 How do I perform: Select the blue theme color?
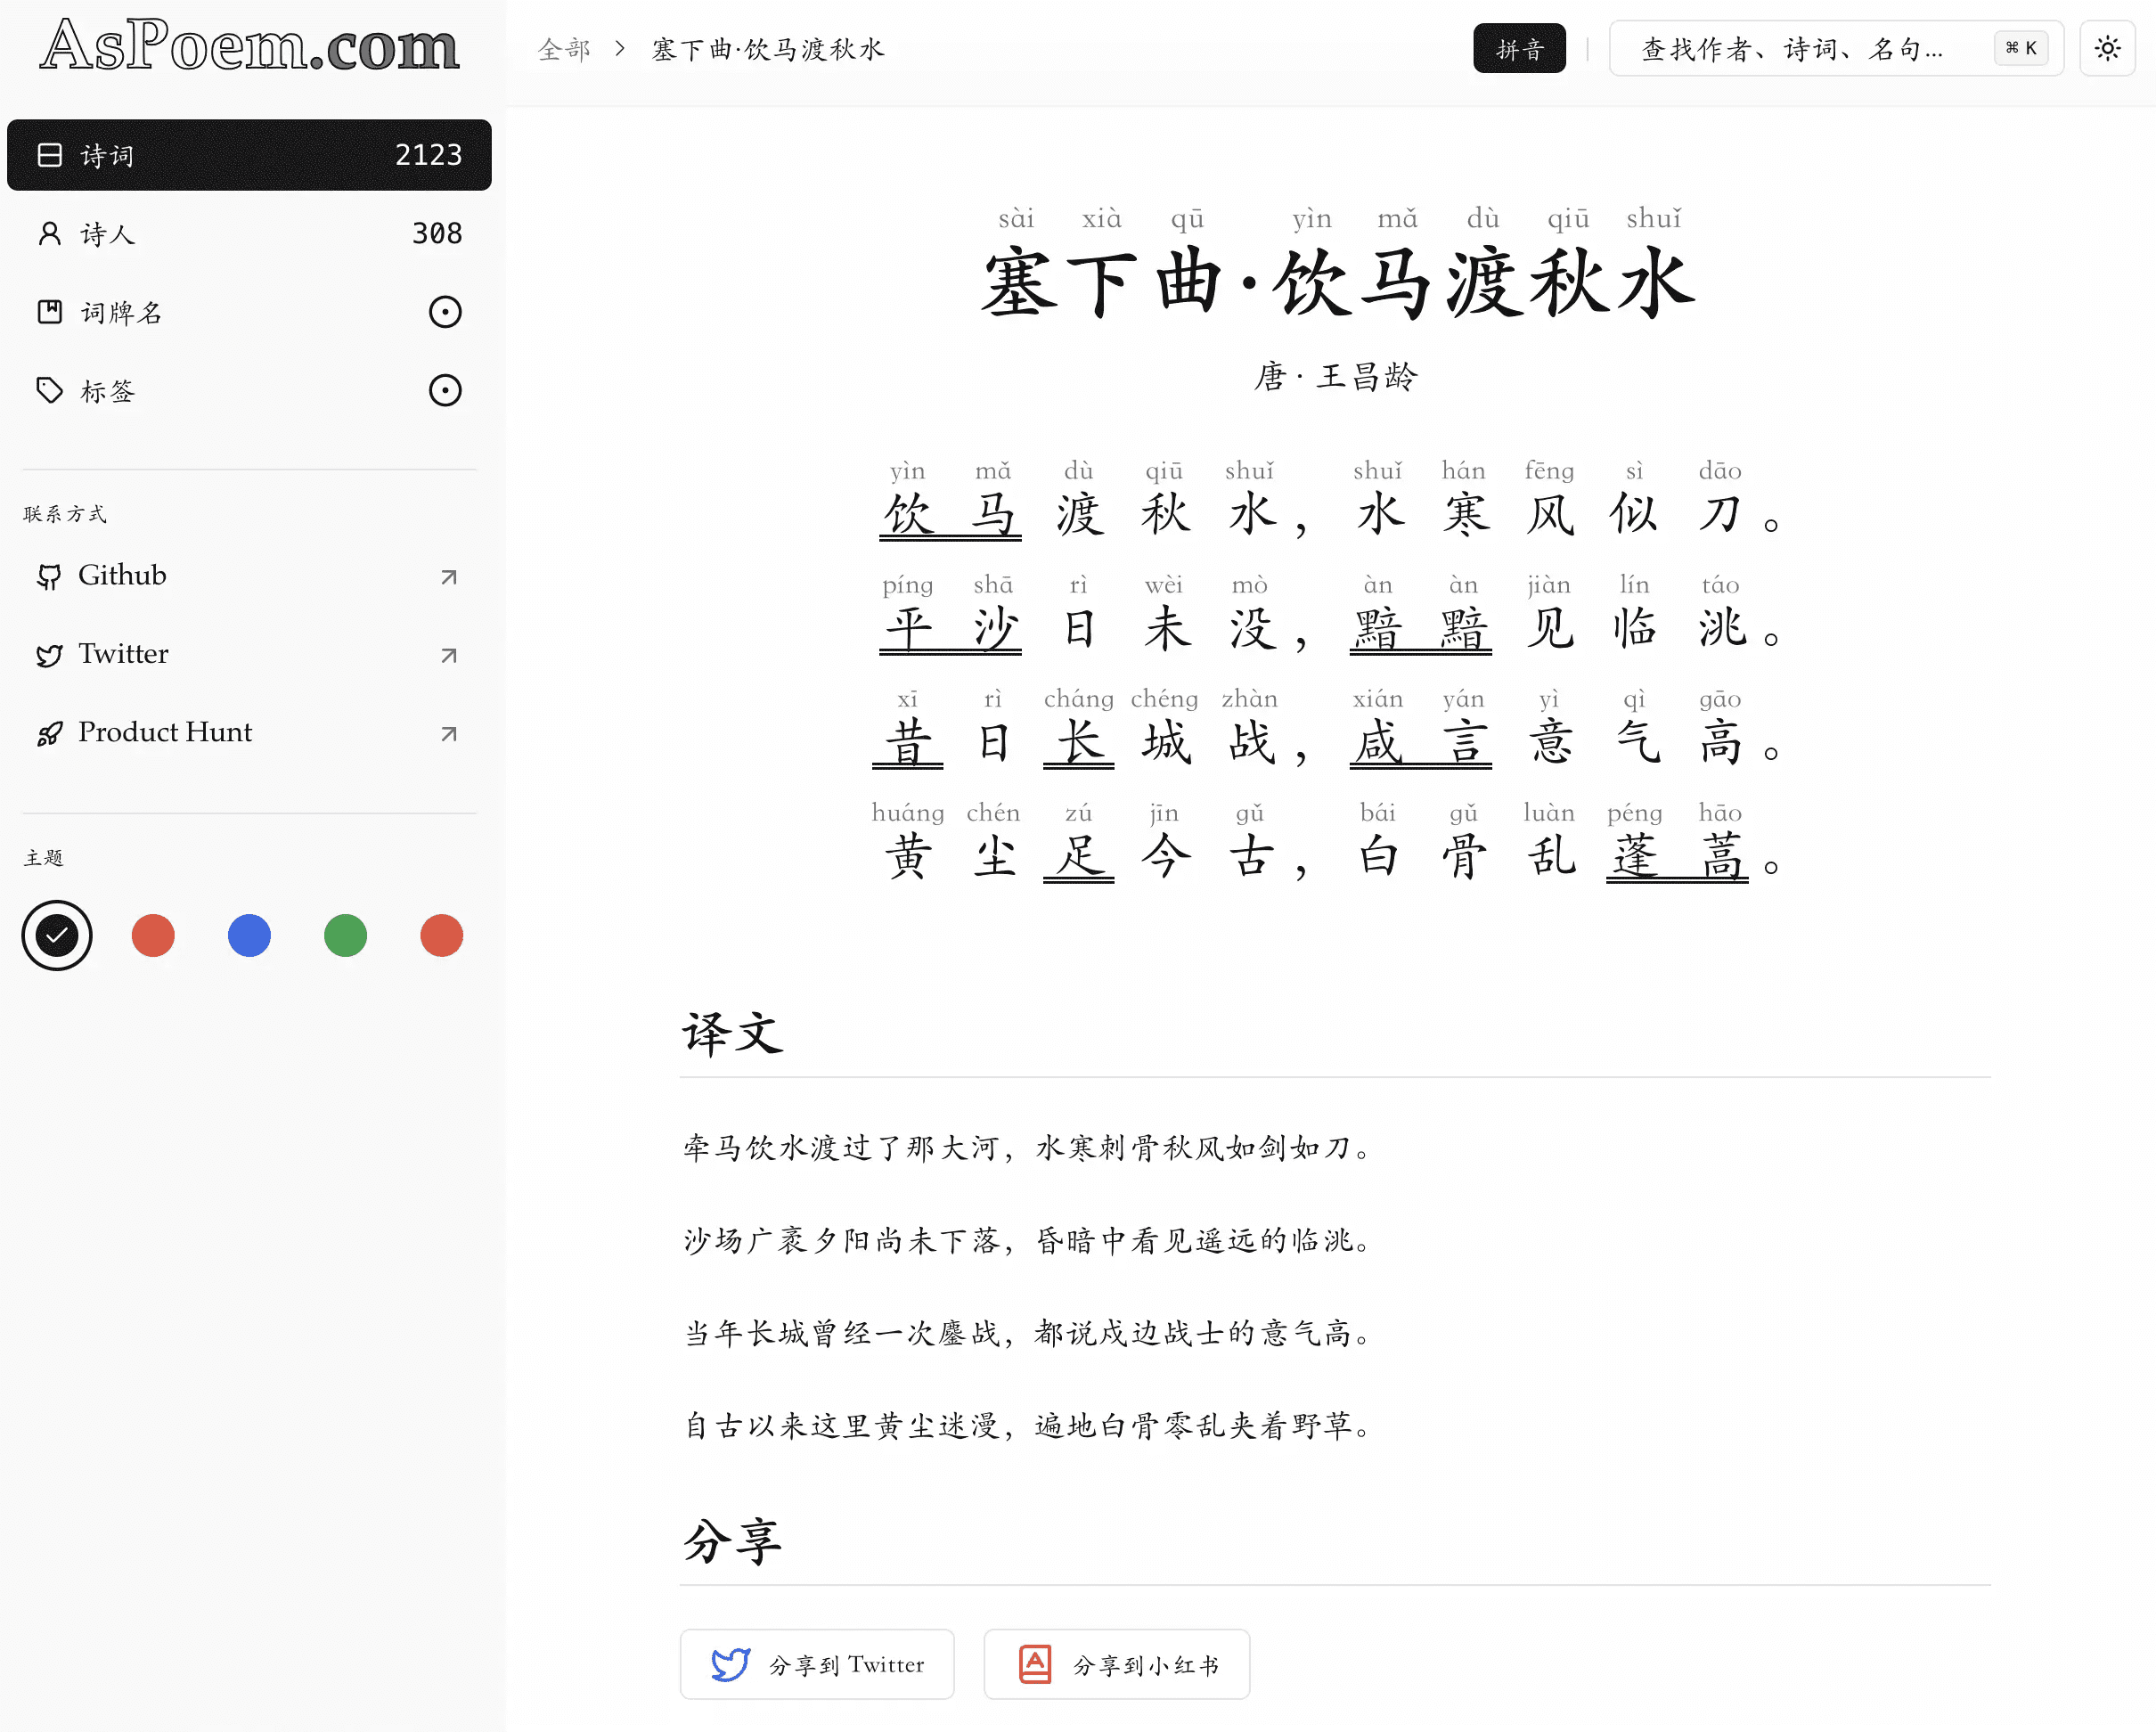tap(249, 935)
